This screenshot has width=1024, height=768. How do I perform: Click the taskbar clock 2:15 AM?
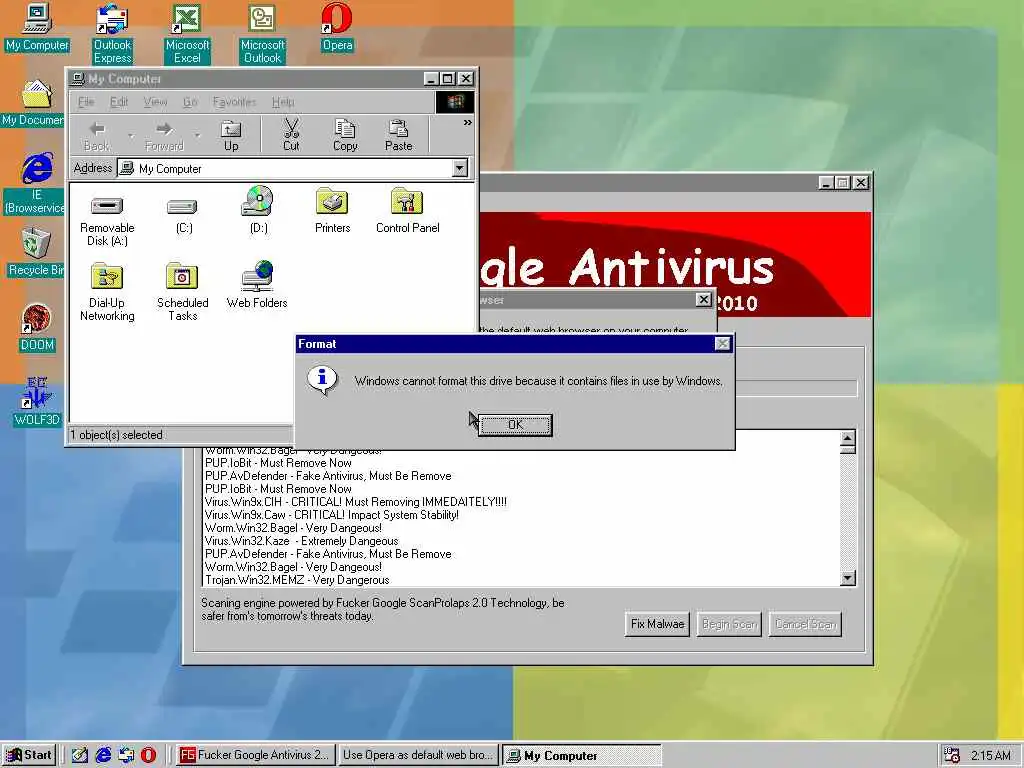pos(991,755)
